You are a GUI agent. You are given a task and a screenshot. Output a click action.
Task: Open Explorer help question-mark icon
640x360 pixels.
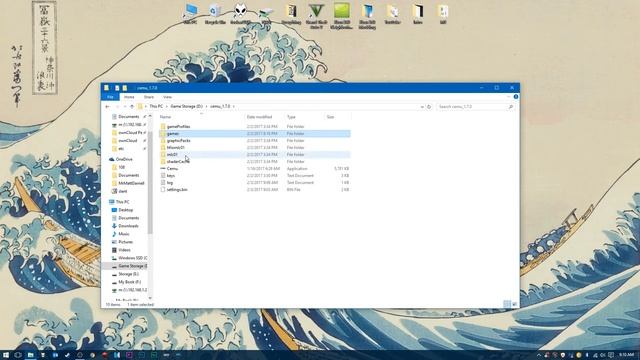click(x=516, y=97)
